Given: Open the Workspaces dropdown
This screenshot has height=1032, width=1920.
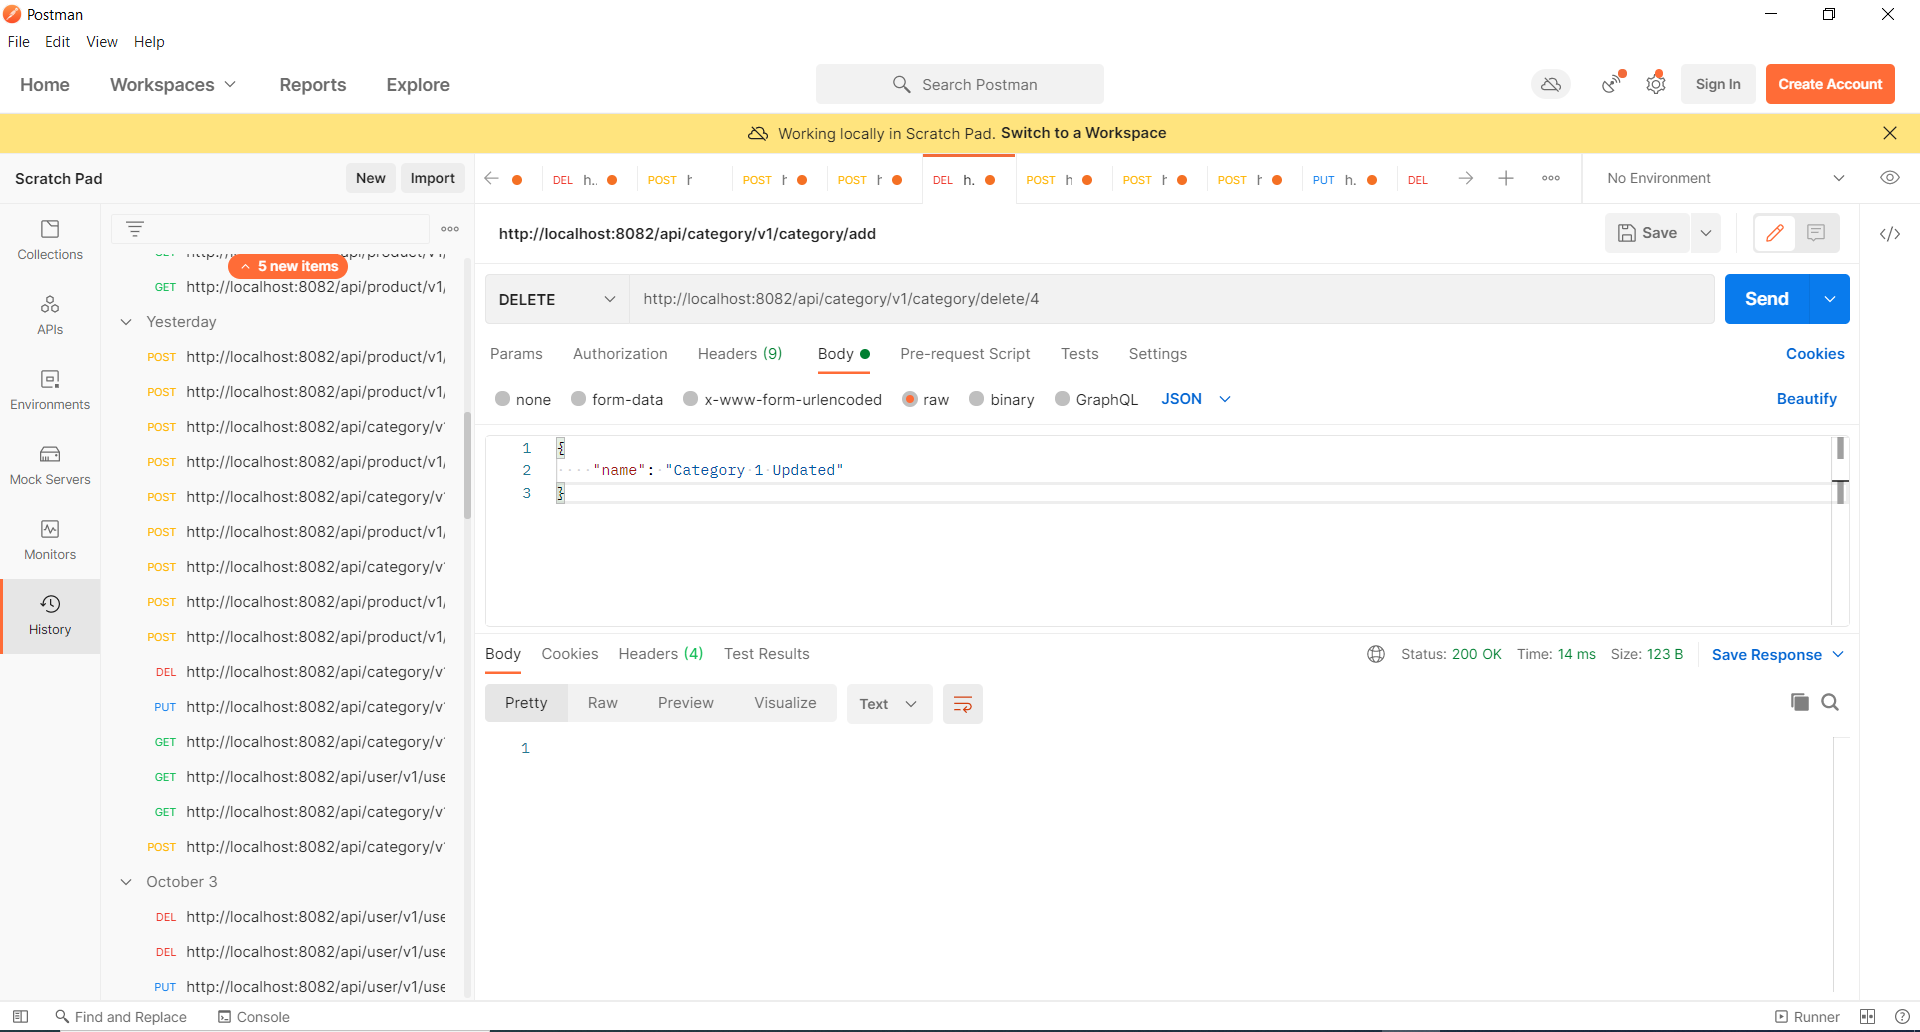Looking at the screenshot, I should coord(173,85).
